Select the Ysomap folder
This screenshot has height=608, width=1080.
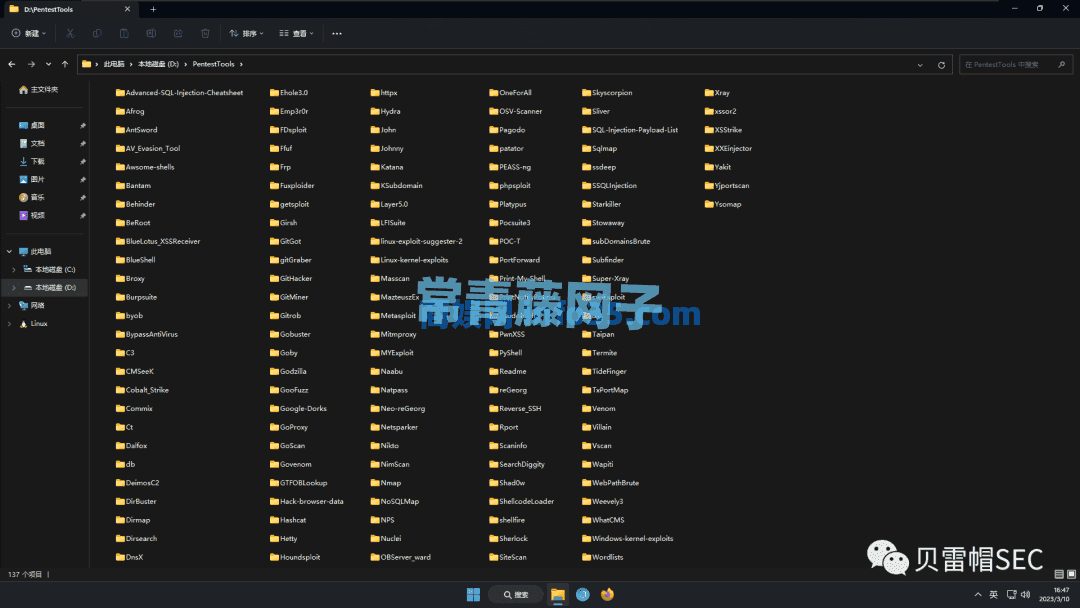point(723,204)
